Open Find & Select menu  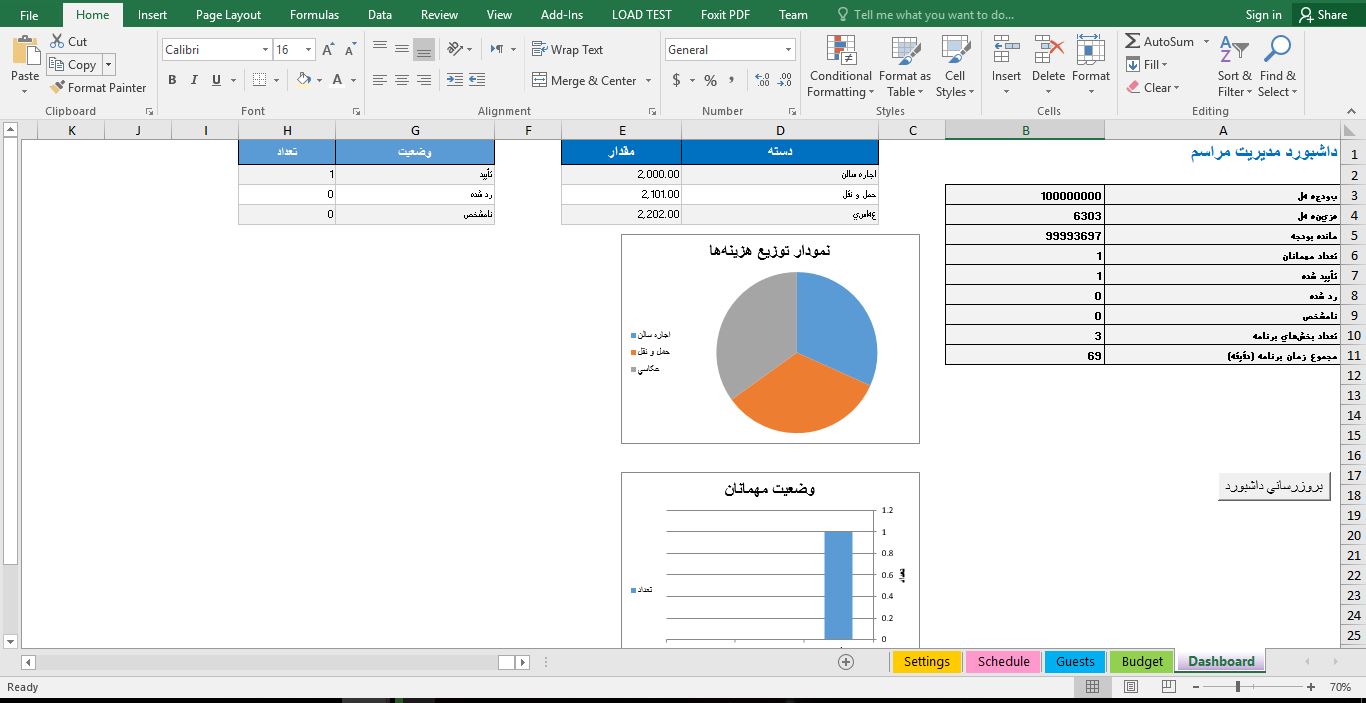(x=1277, y=67)
